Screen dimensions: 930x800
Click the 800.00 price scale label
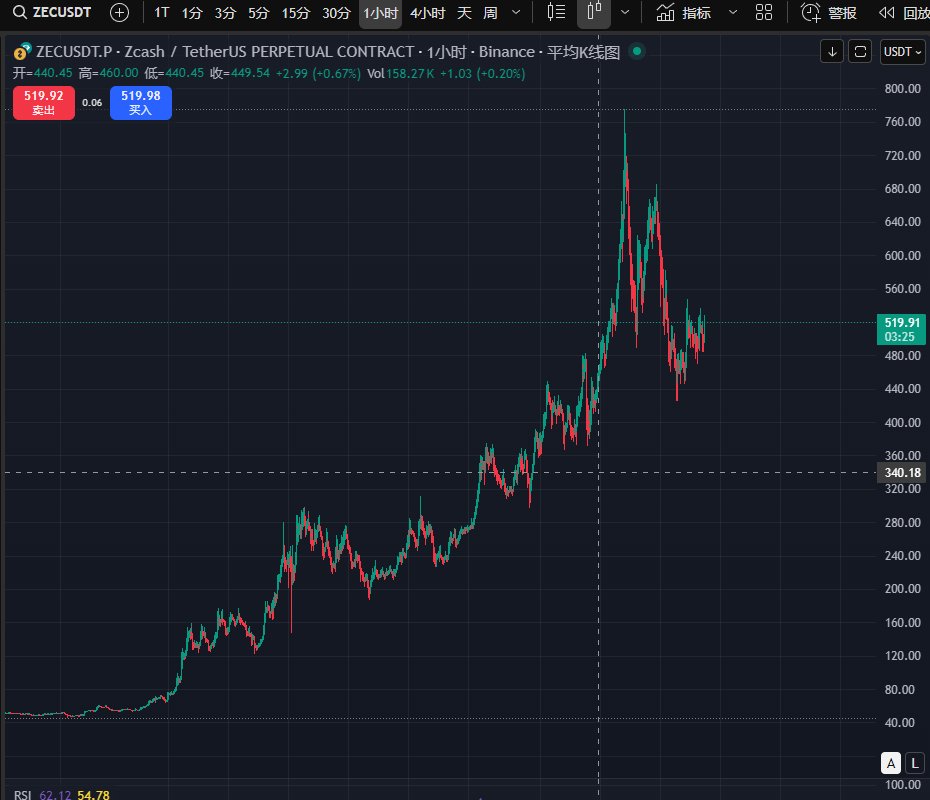902,88
